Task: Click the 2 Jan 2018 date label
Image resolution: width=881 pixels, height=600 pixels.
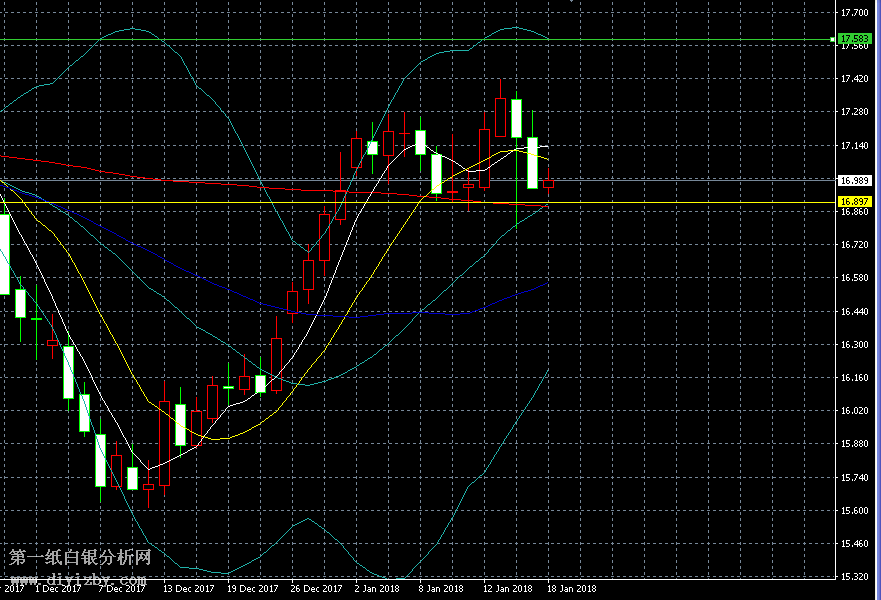Action: click(378, 589)
